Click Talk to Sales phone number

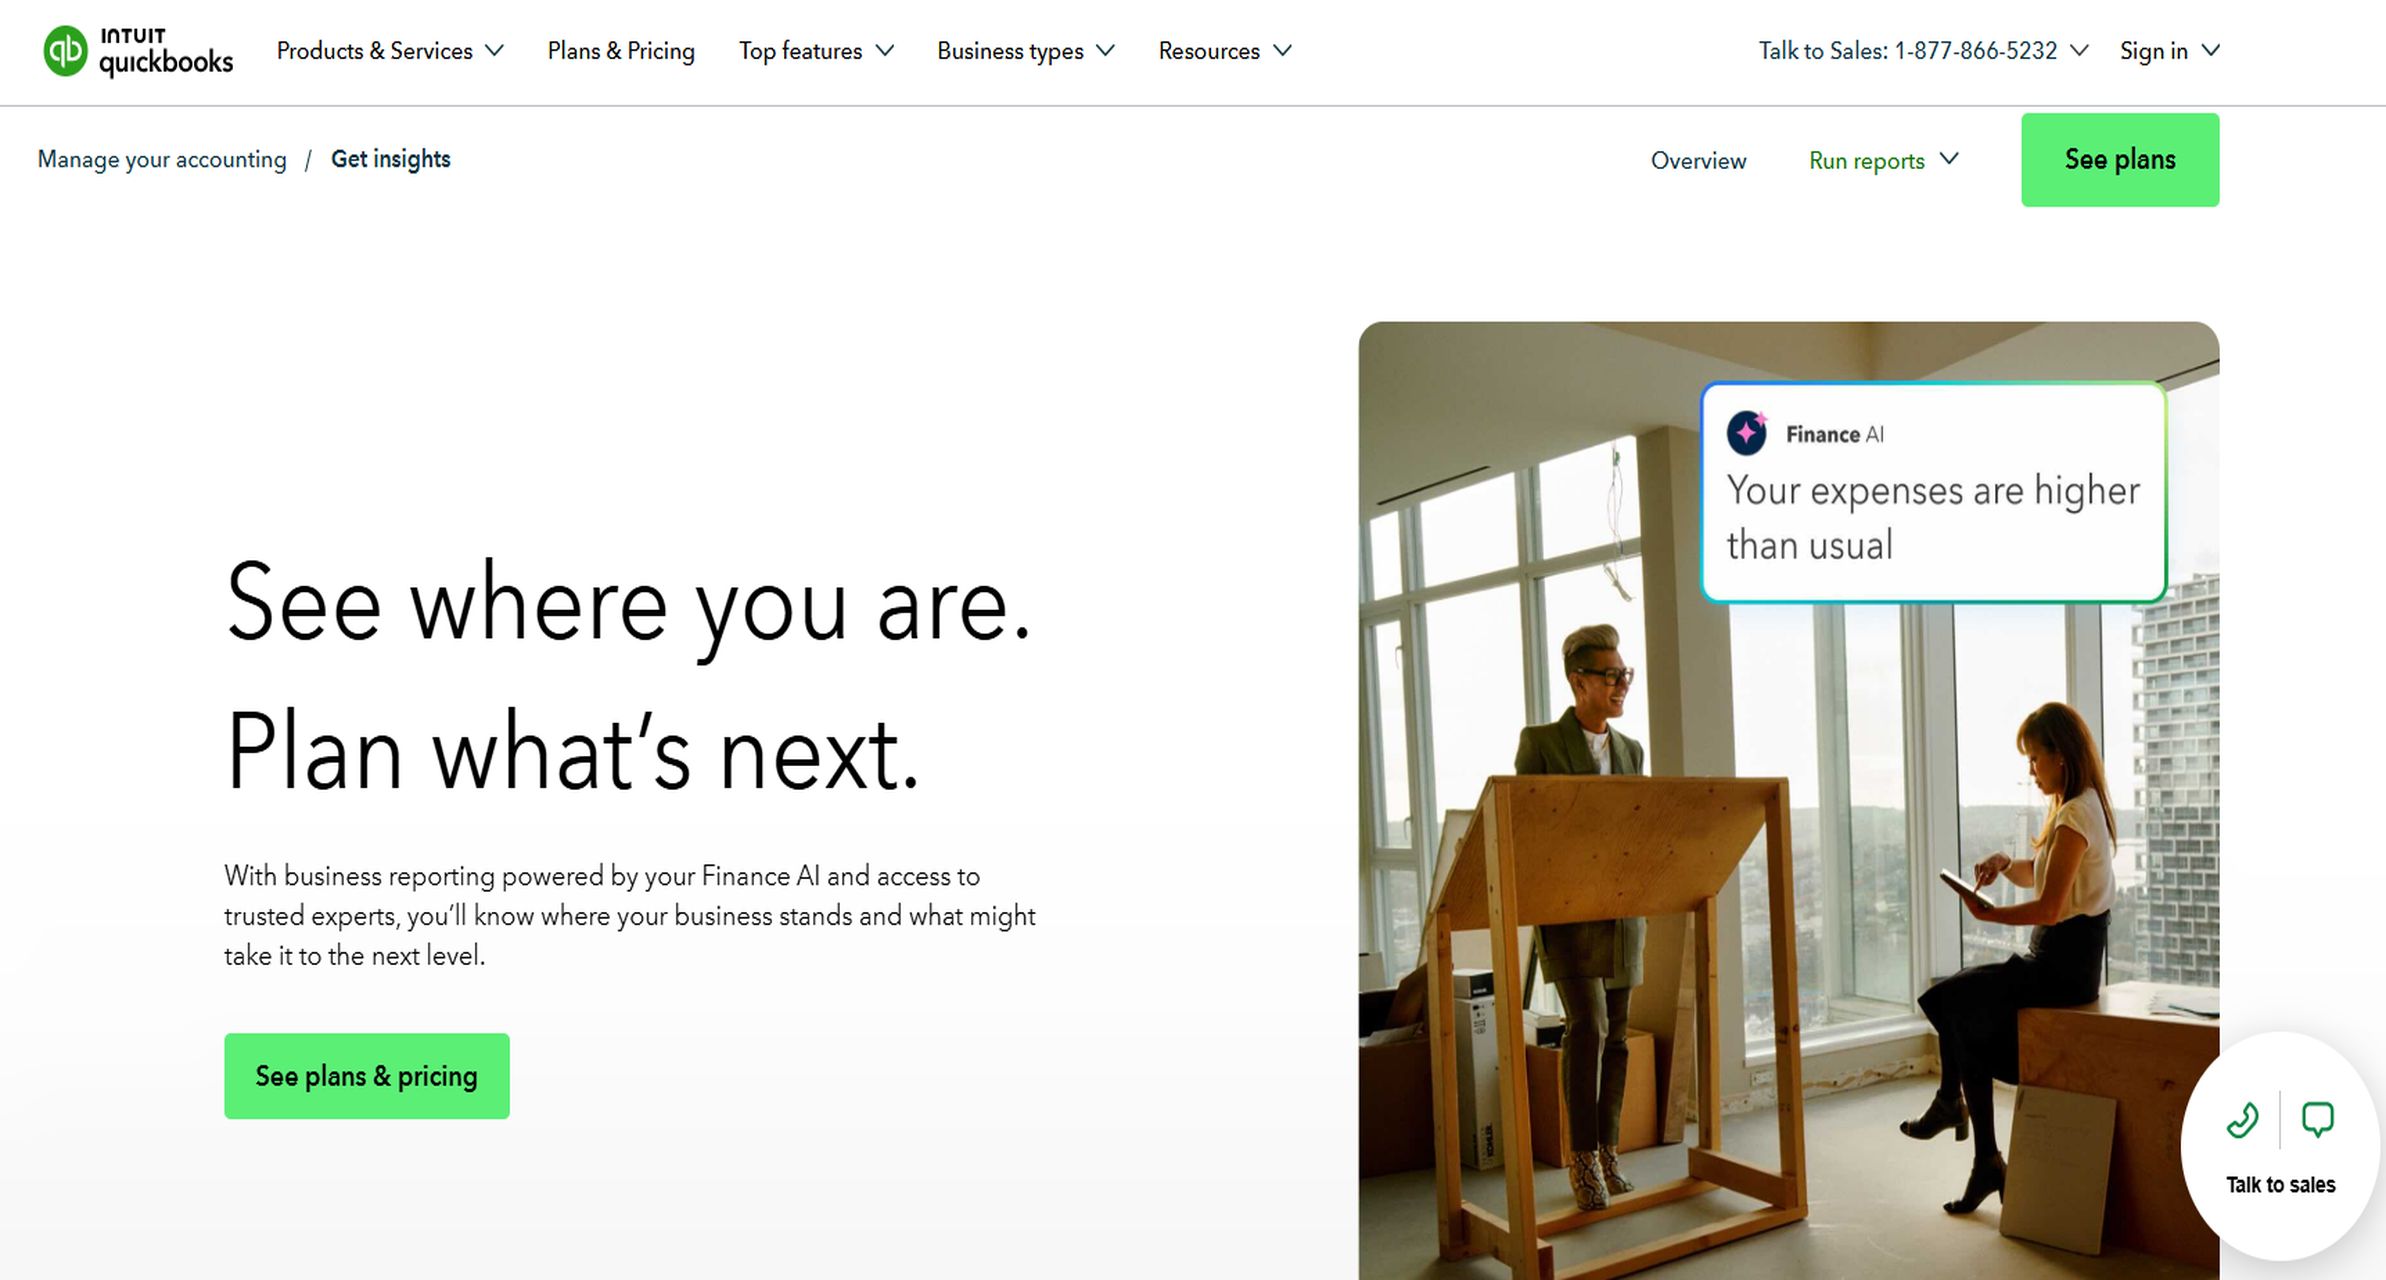(x=1908, y=51)
